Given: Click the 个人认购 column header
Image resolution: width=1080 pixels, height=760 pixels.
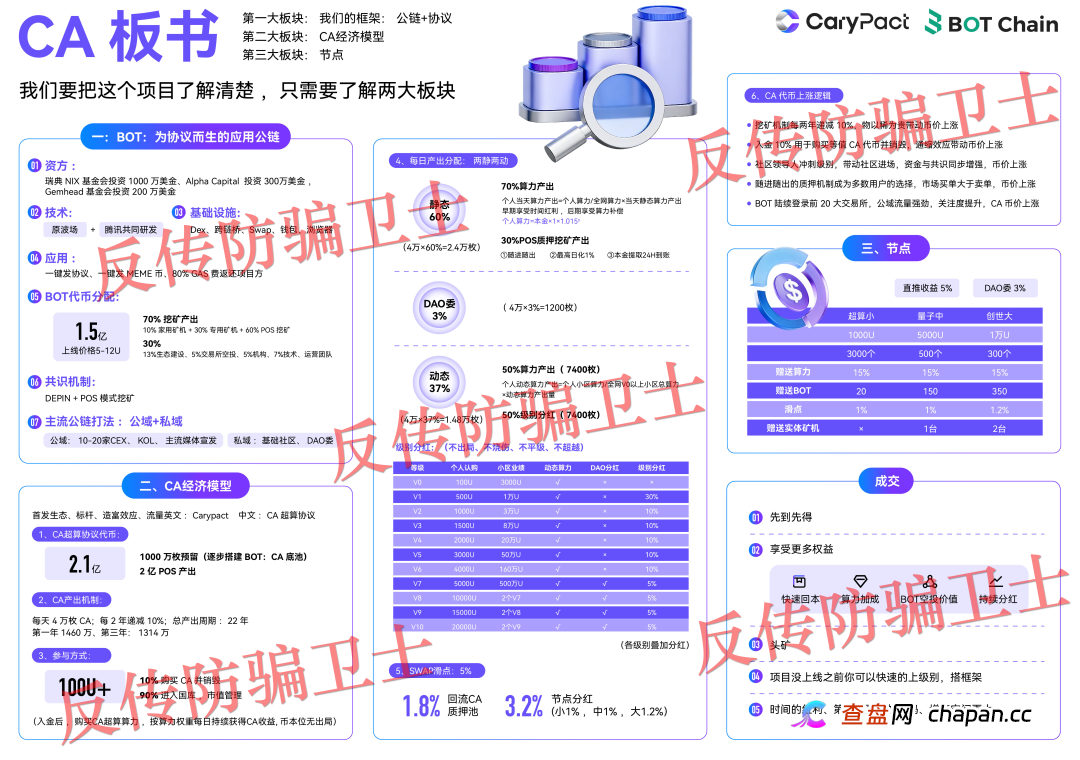Looking at the screenshot, I should pyautogui.click(x=464, y=468).
